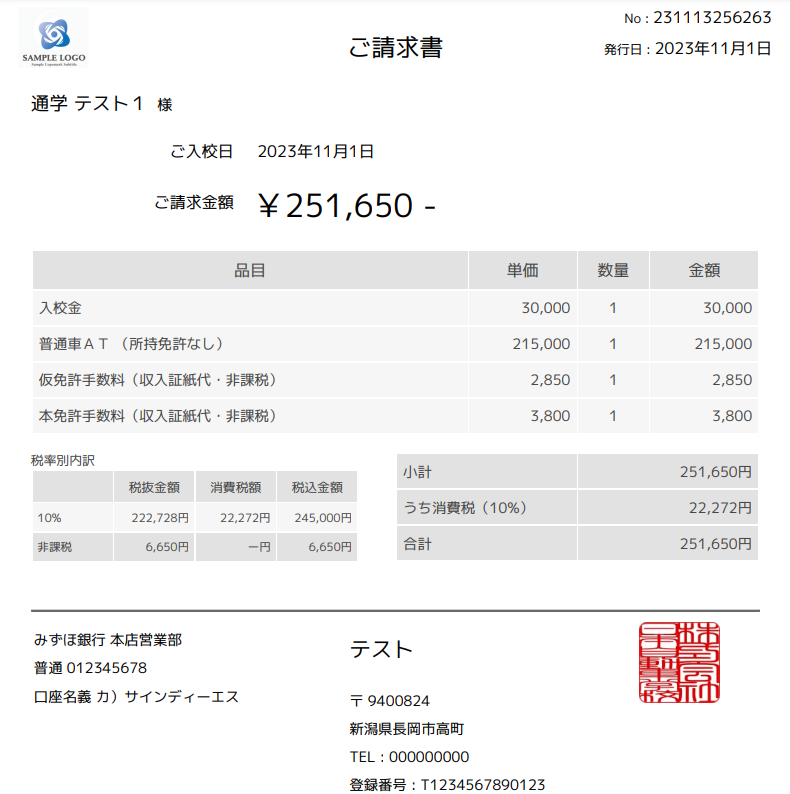The image size is (790, 794).
Task: Click the total billed amount ￥251,650
Action: [x=345, y=205]
